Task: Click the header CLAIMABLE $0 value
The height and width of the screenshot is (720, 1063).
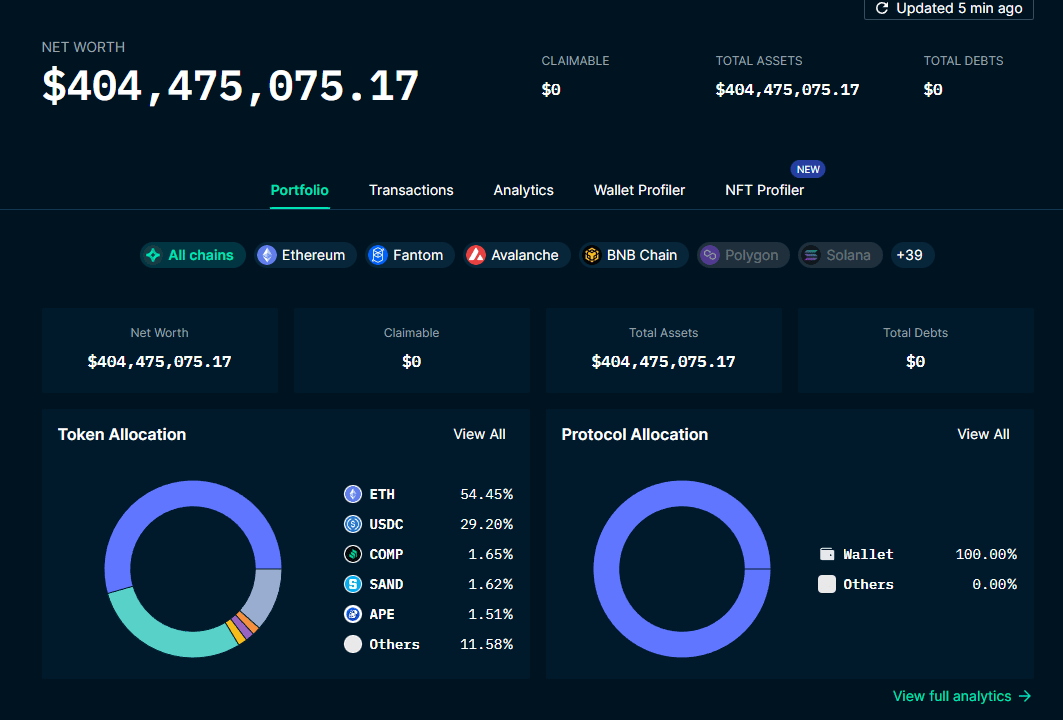Action: (x=551, y=89)
